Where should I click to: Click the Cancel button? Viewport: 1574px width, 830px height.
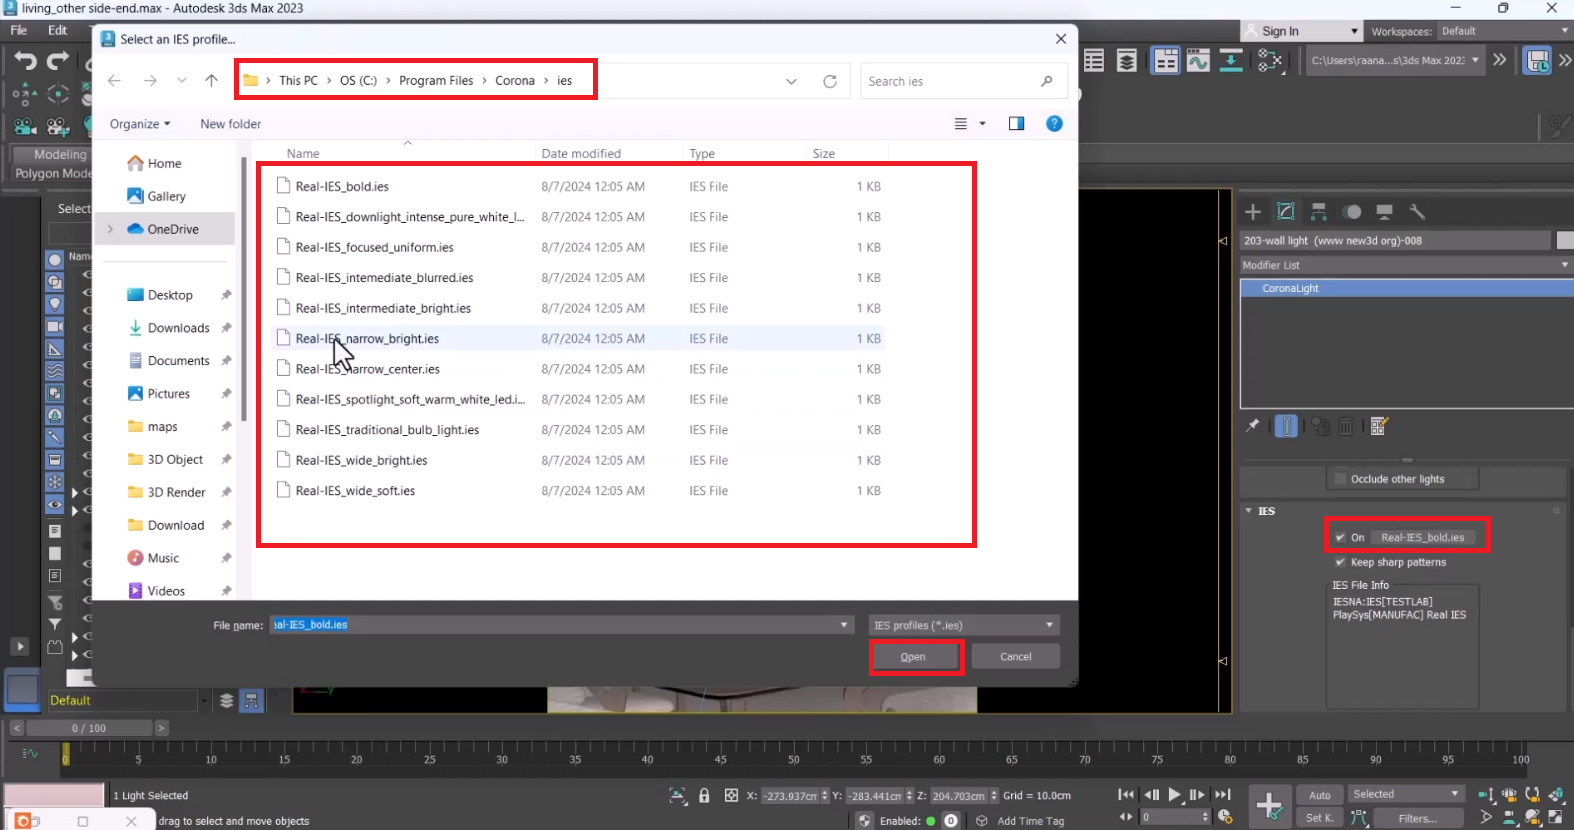pos(1015,657)
